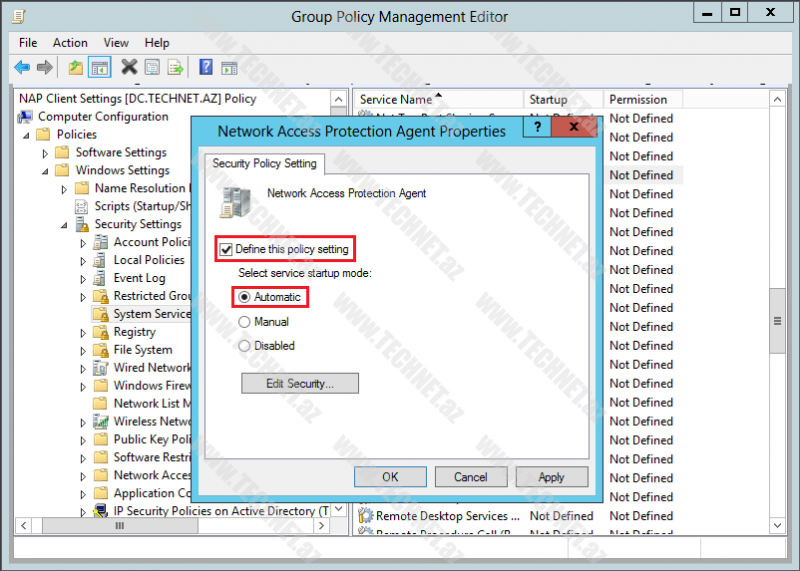Open the Action menu
The width and height of the screenshot is (800, 571).
tap(70, 43)
